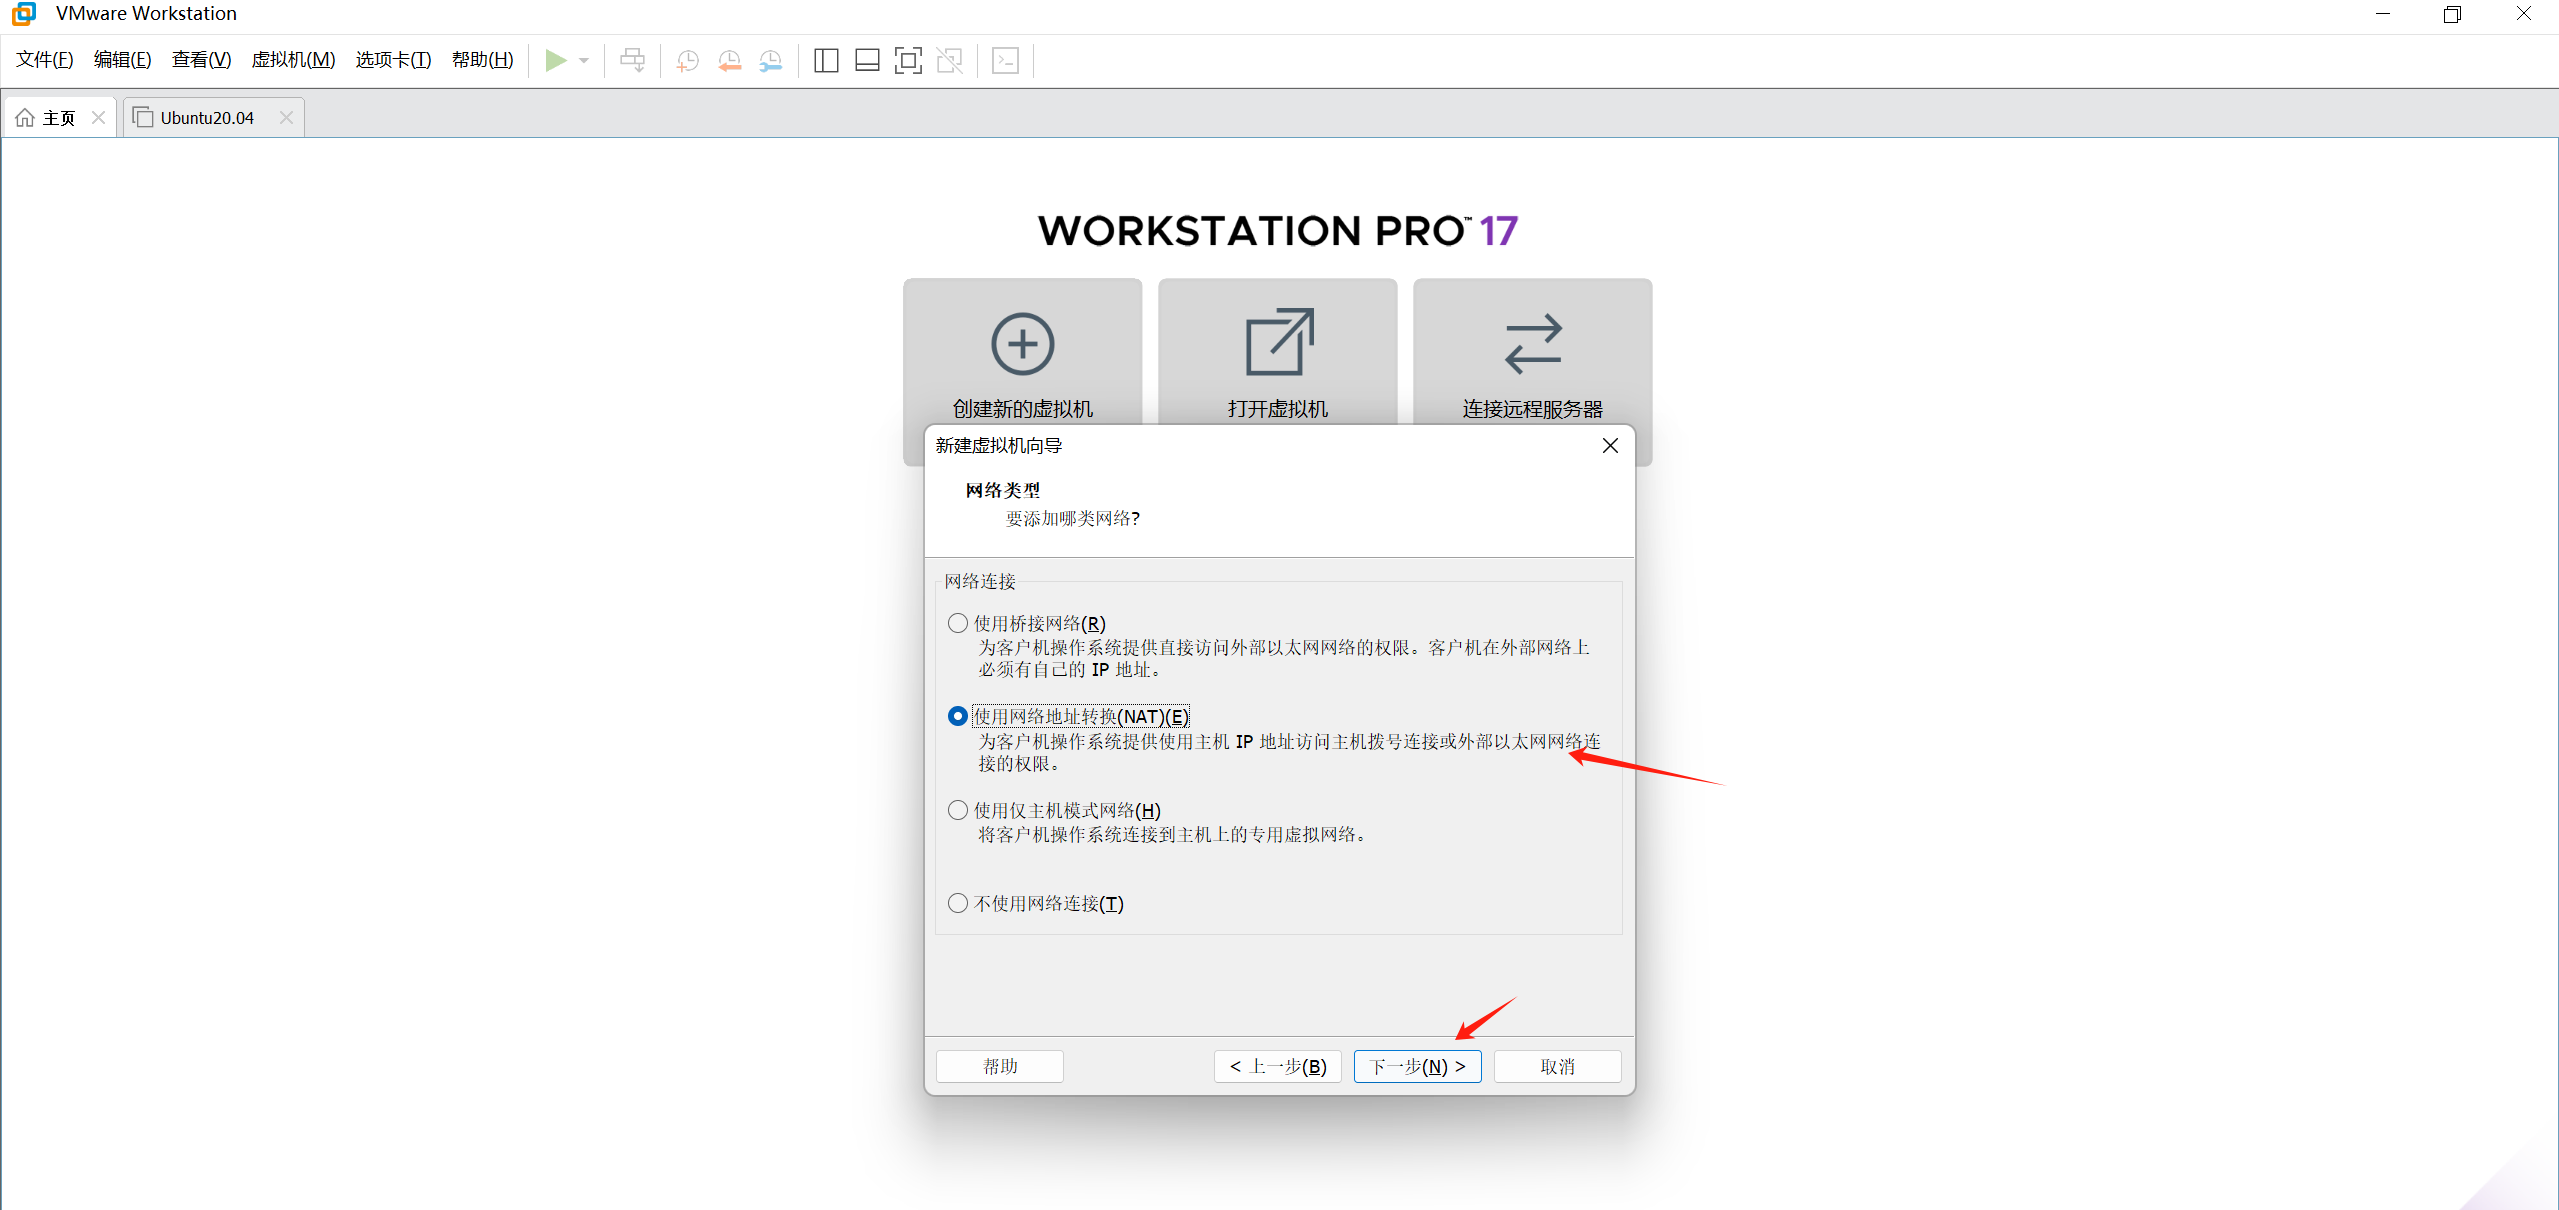Click the 创建新的虚拟机 label text
The height and width of the screenshot is (1210, 2559).
(1022, 409)
